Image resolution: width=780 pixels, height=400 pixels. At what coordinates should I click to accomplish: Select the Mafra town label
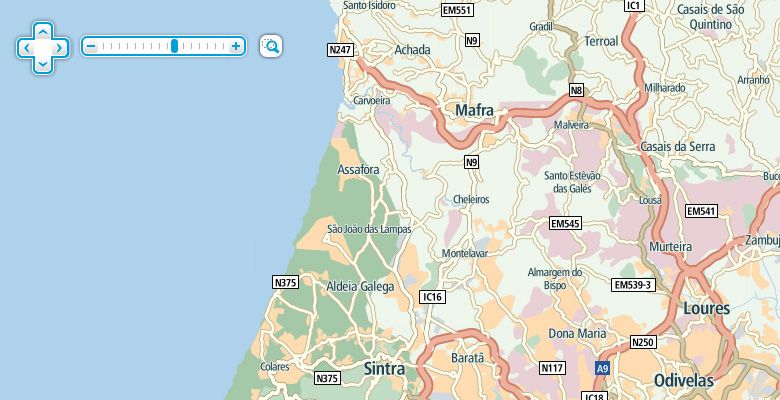[475, 110]
